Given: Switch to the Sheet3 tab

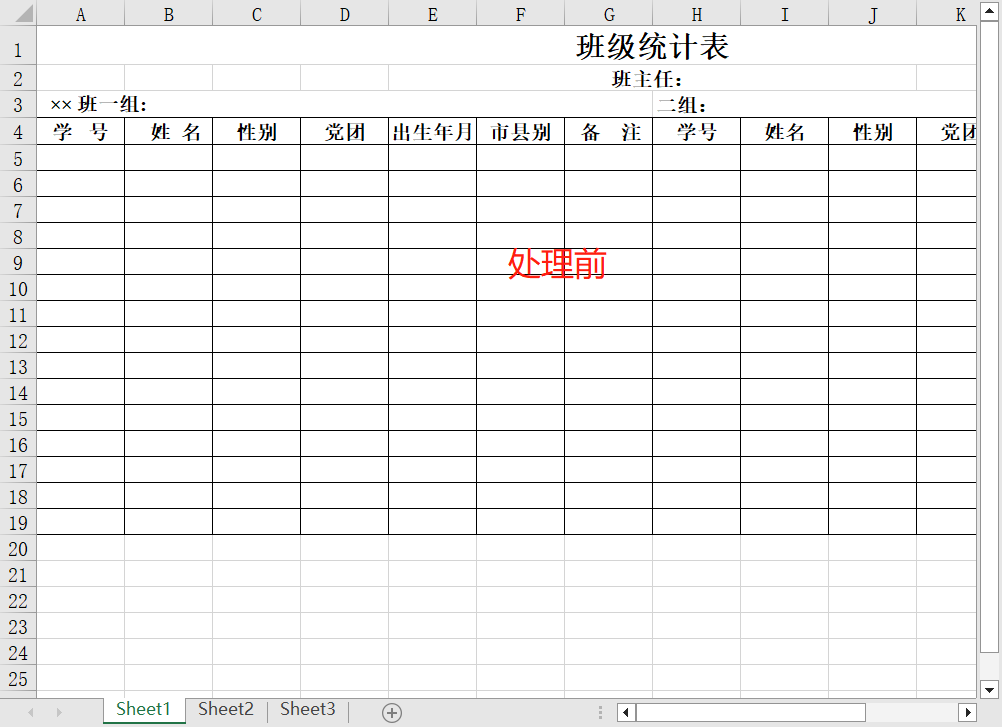Looking at the screenshot, I should click(x=307, y=709).
